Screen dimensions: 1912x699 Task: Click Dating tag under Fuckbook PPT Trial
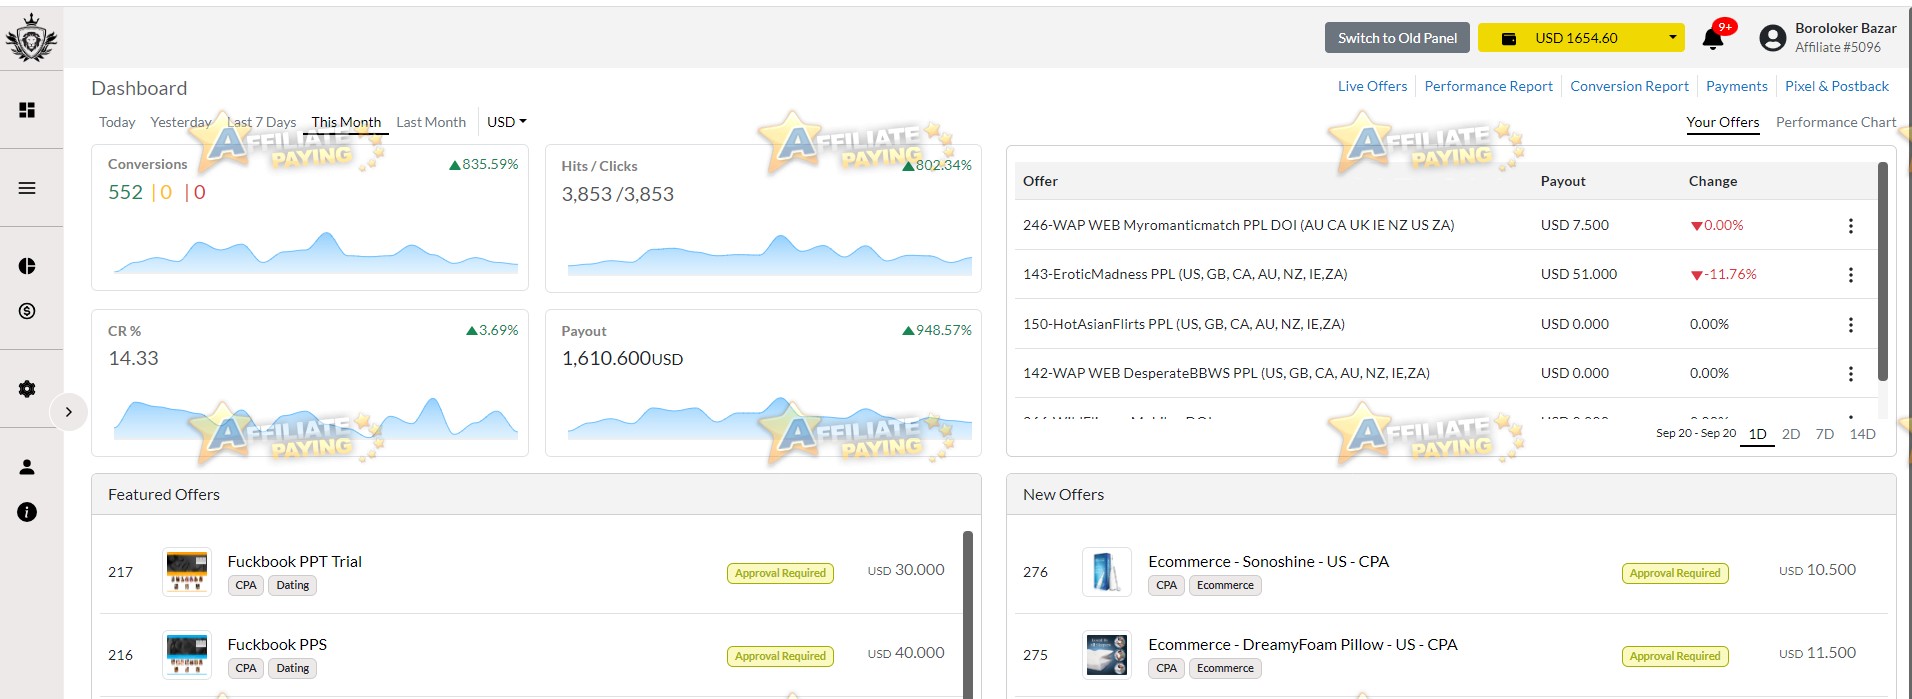coord(293,585)
